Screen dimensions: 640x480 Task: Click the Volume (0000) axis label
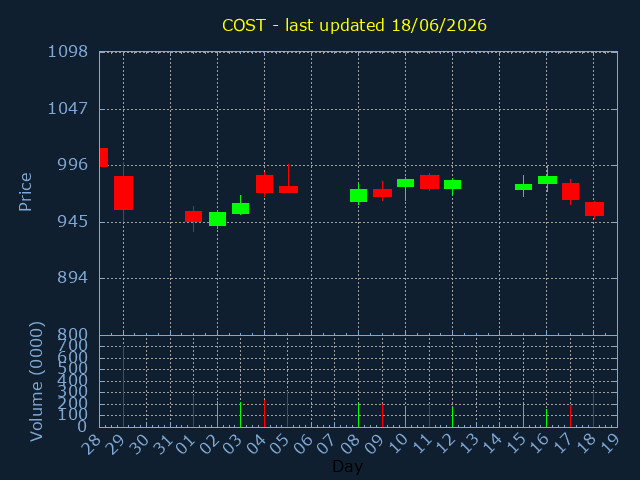[36, 381]
